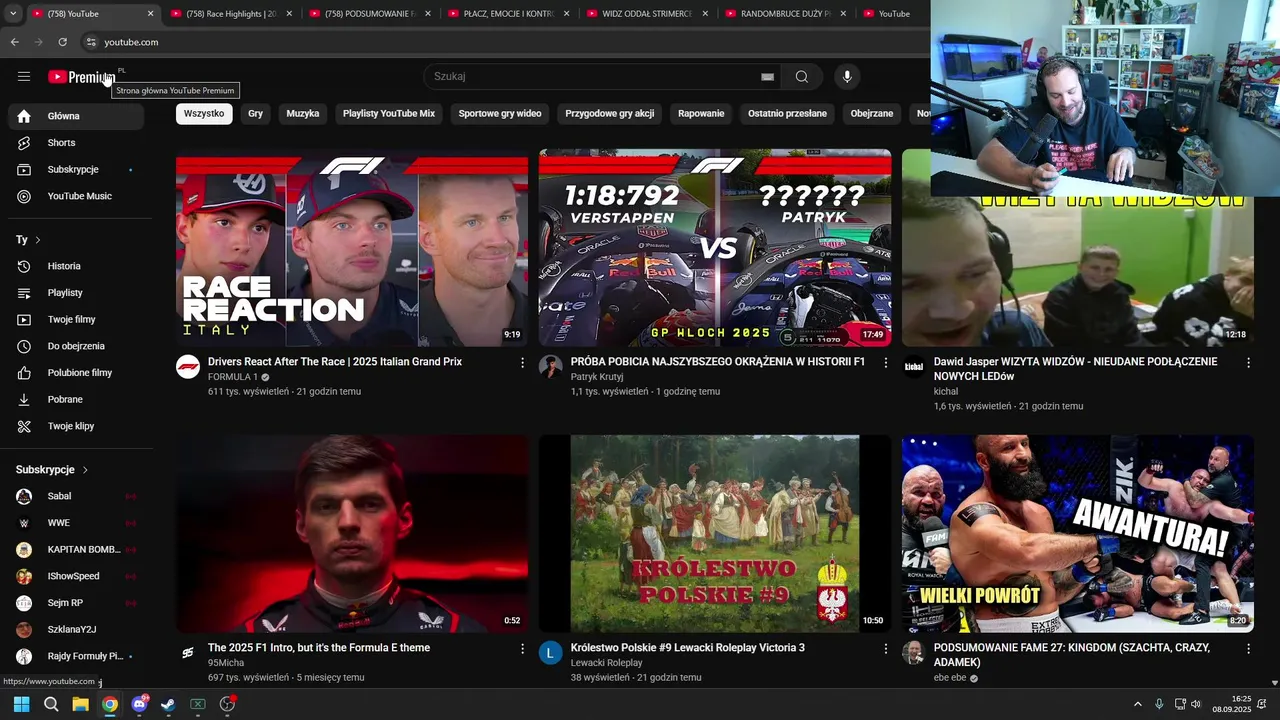The height and width of the screenshot is (720, 1280).
Task: Go to Subskrypcje in the sidebar
Action: 76,170
